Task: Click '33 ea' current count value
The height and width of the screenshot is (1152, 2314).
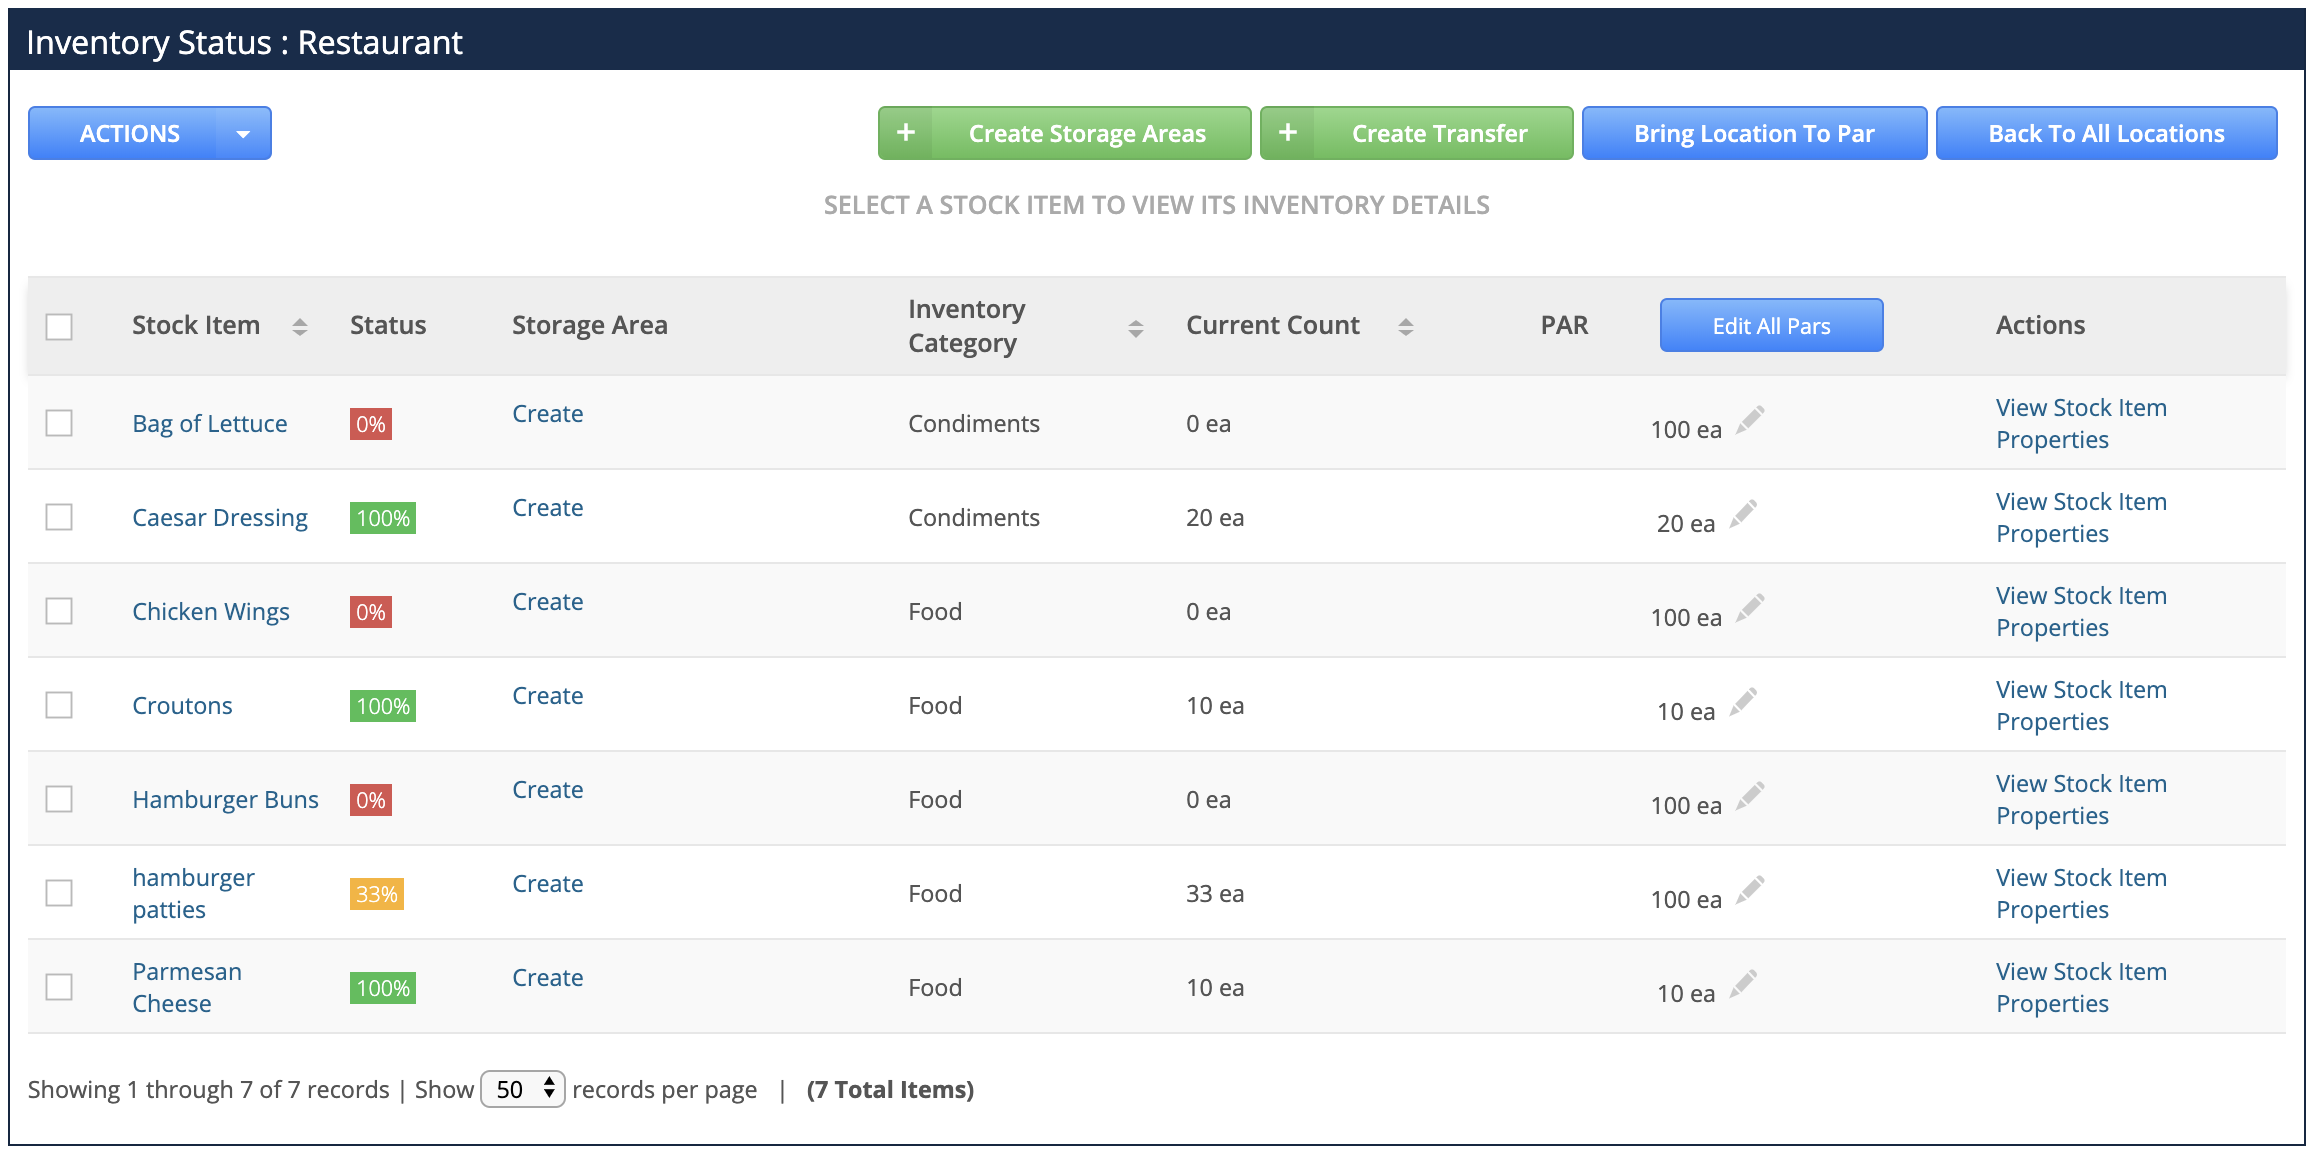Action: coord(1215,894)
